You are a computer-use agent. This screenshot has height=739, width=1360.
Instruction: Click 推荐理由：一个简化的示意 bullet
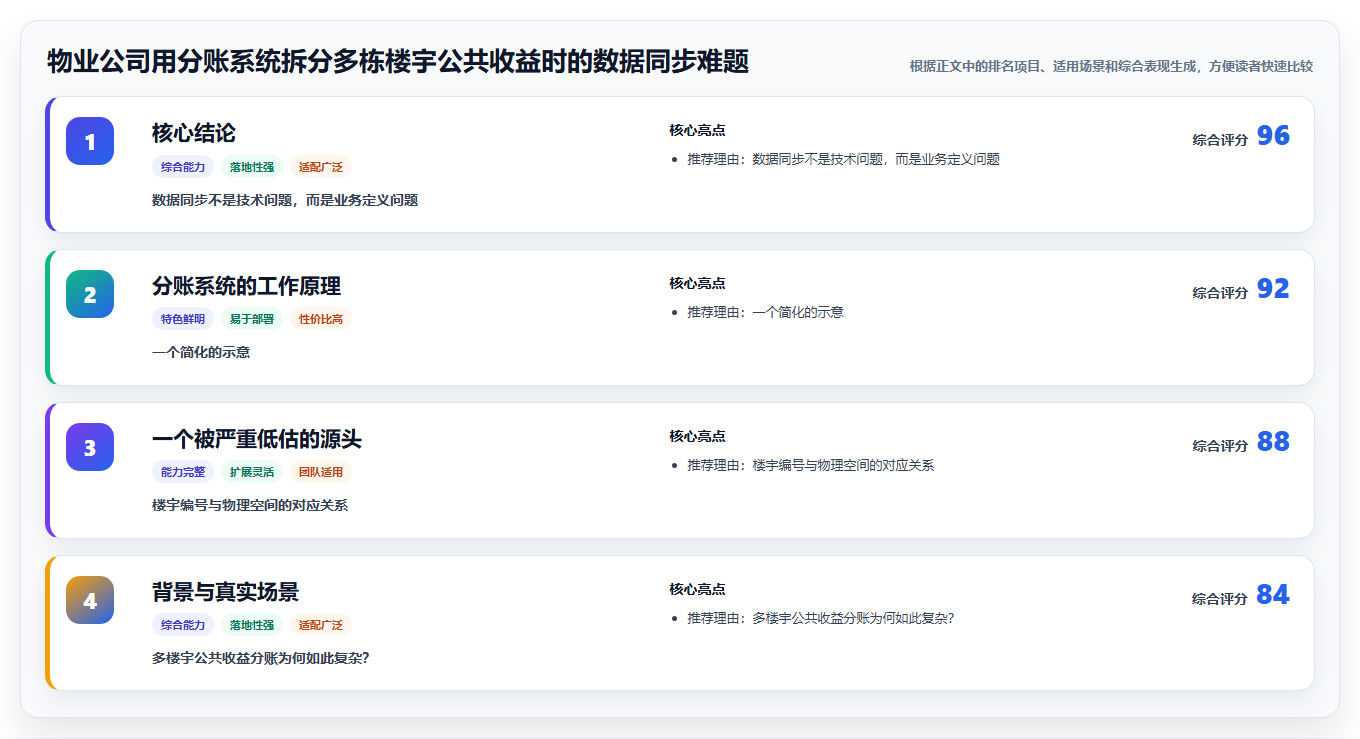coord(766,312)
